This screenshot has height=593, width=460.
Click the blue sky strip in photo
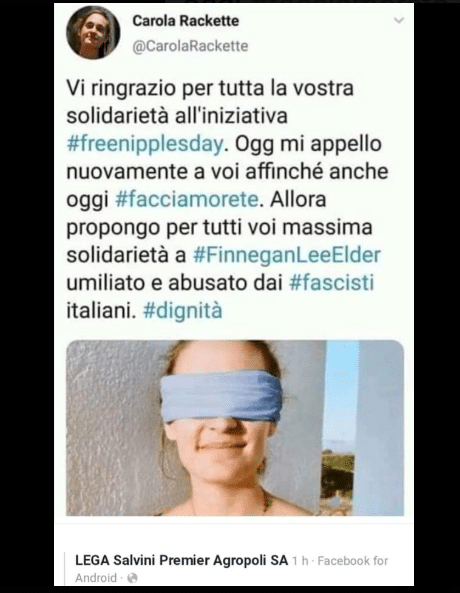pyautogui.click(x=342, y=393)
